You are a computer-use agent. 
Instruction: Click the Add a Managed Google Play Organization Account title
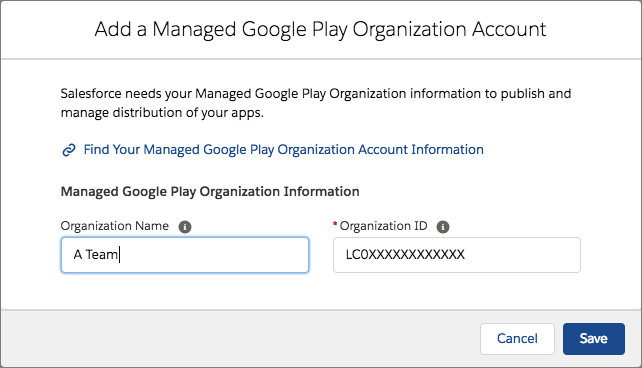[x=320, y=29]
